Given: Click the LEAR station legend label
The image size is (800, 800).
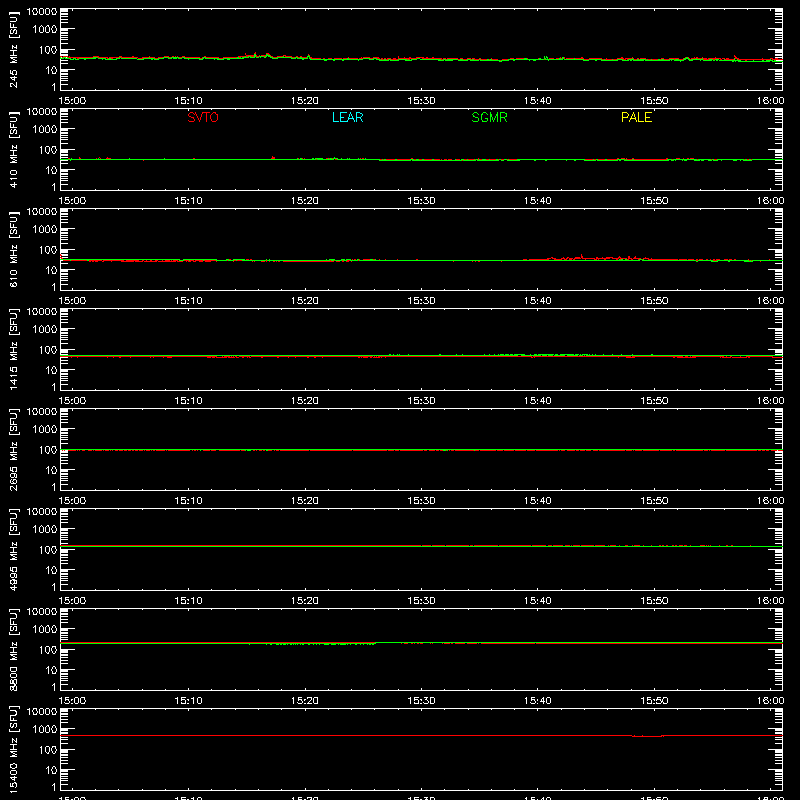Looking at the screenshot, I should pyautogui.click(x=347, y=117).
